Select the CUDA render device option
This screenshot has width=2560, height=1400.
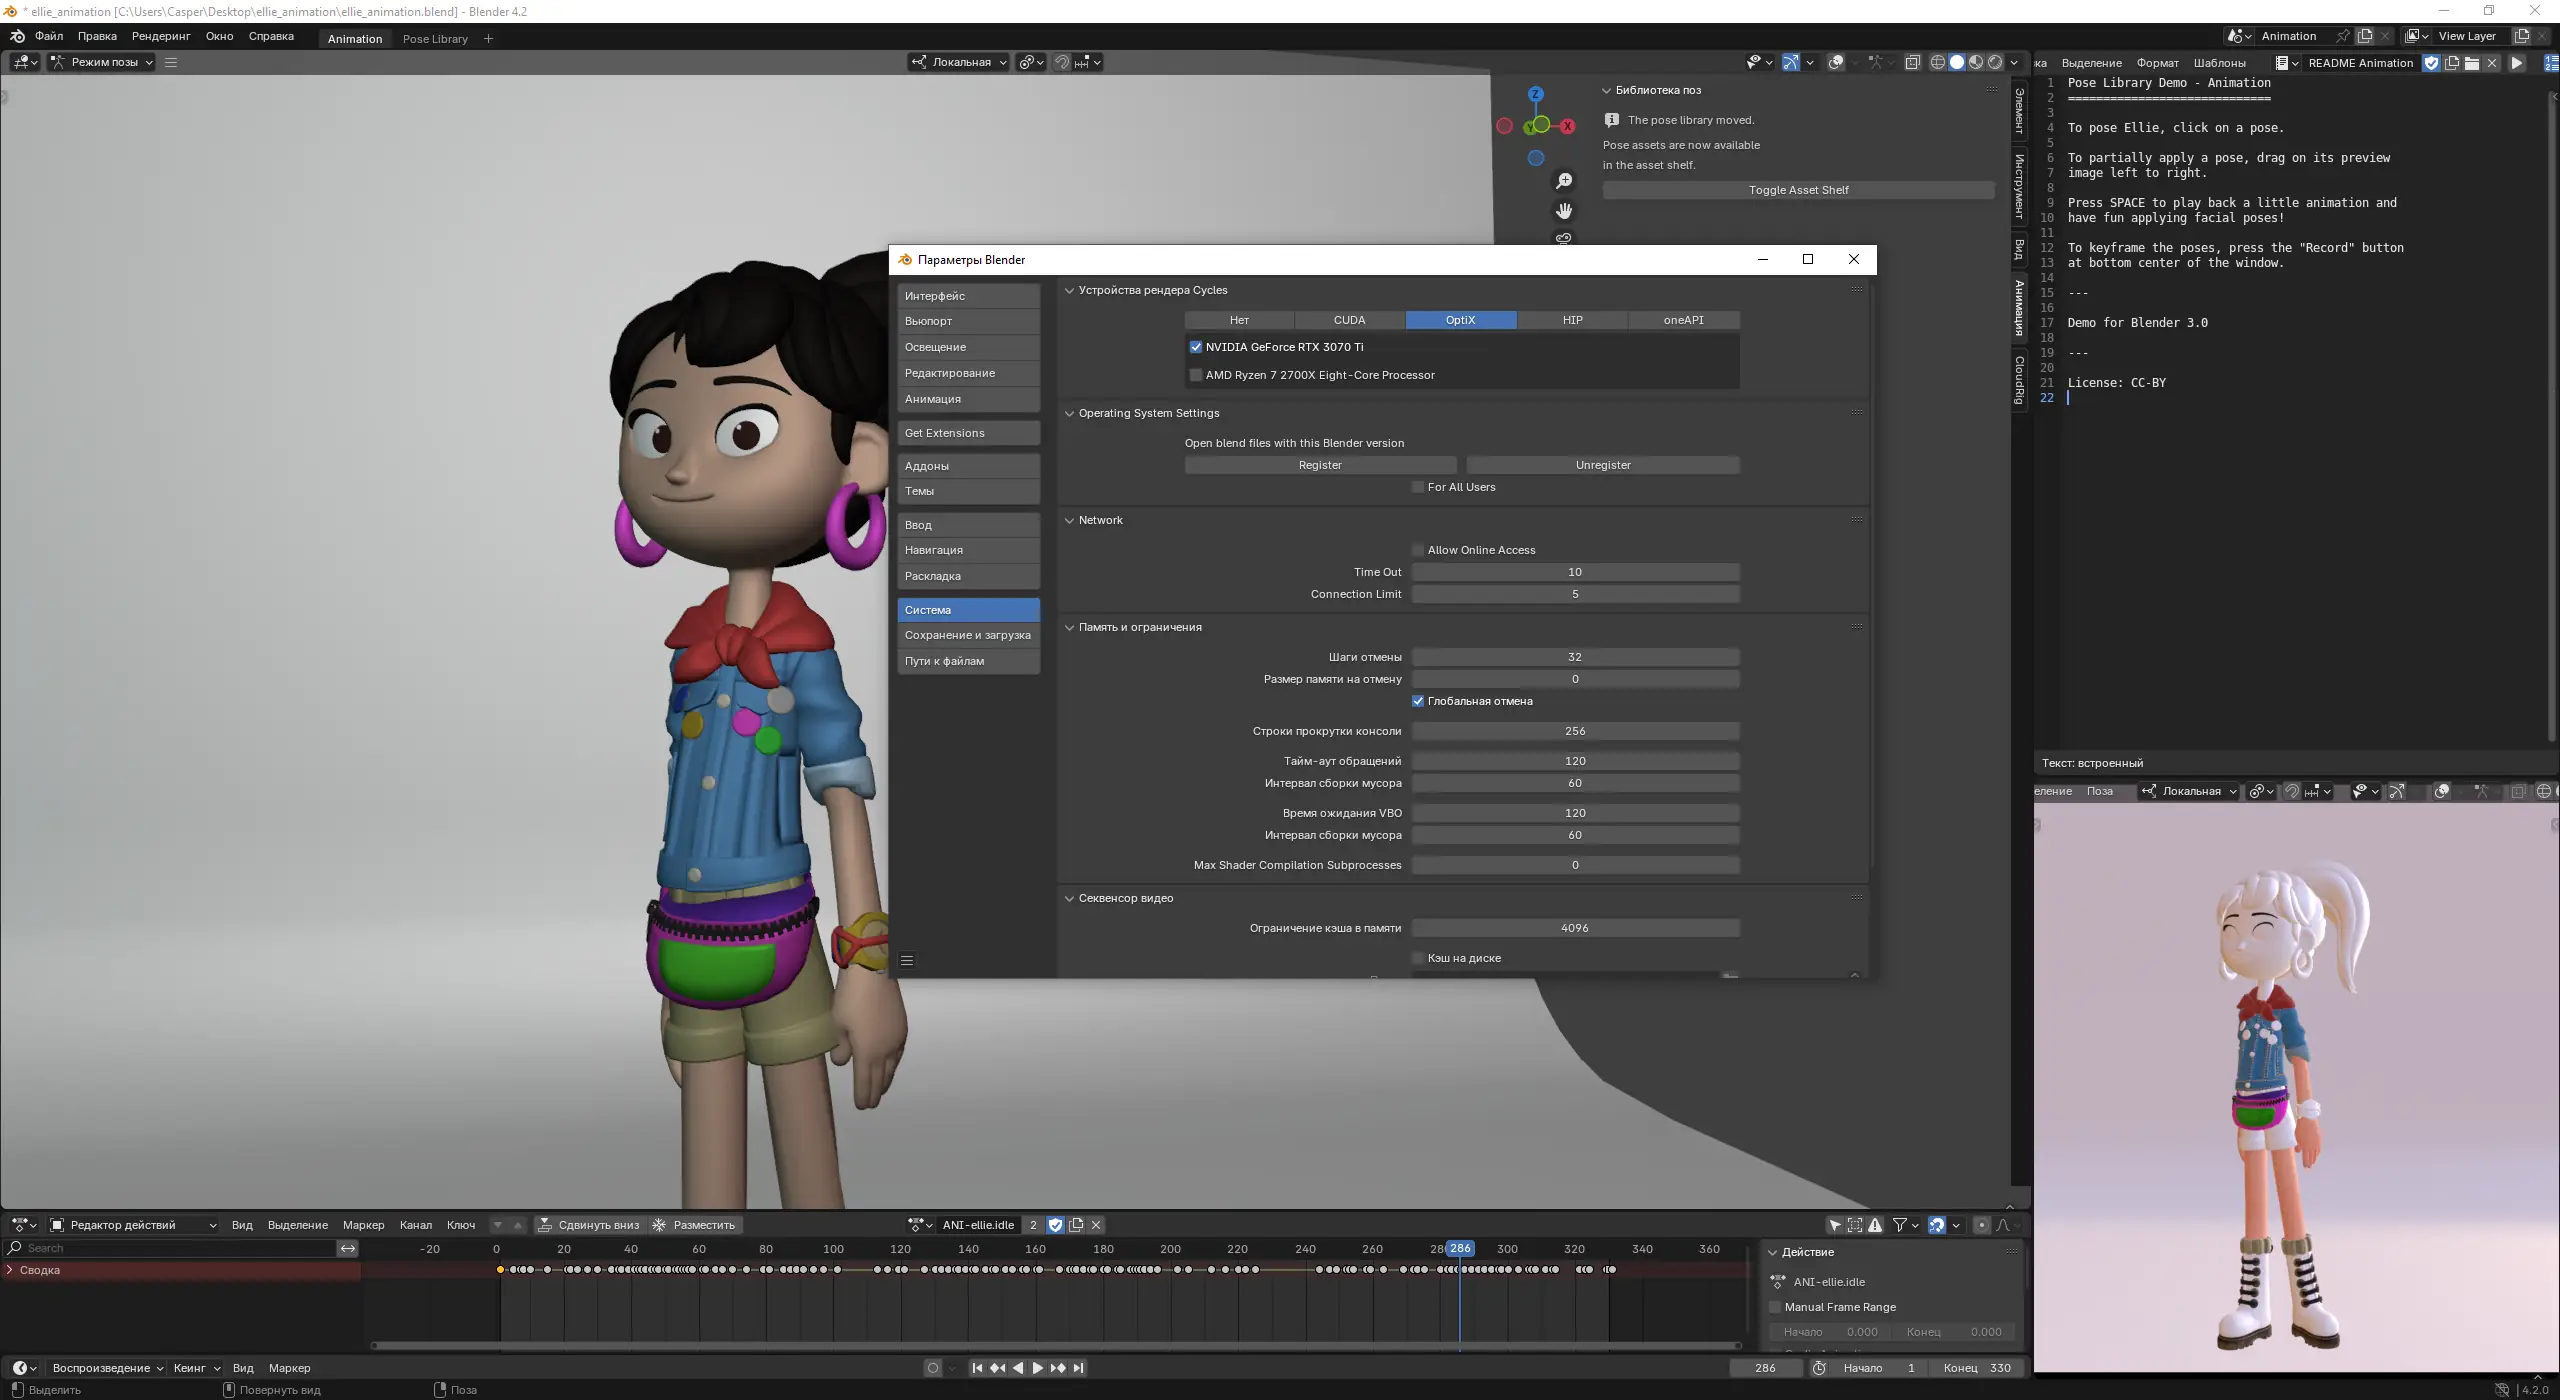1349,320
